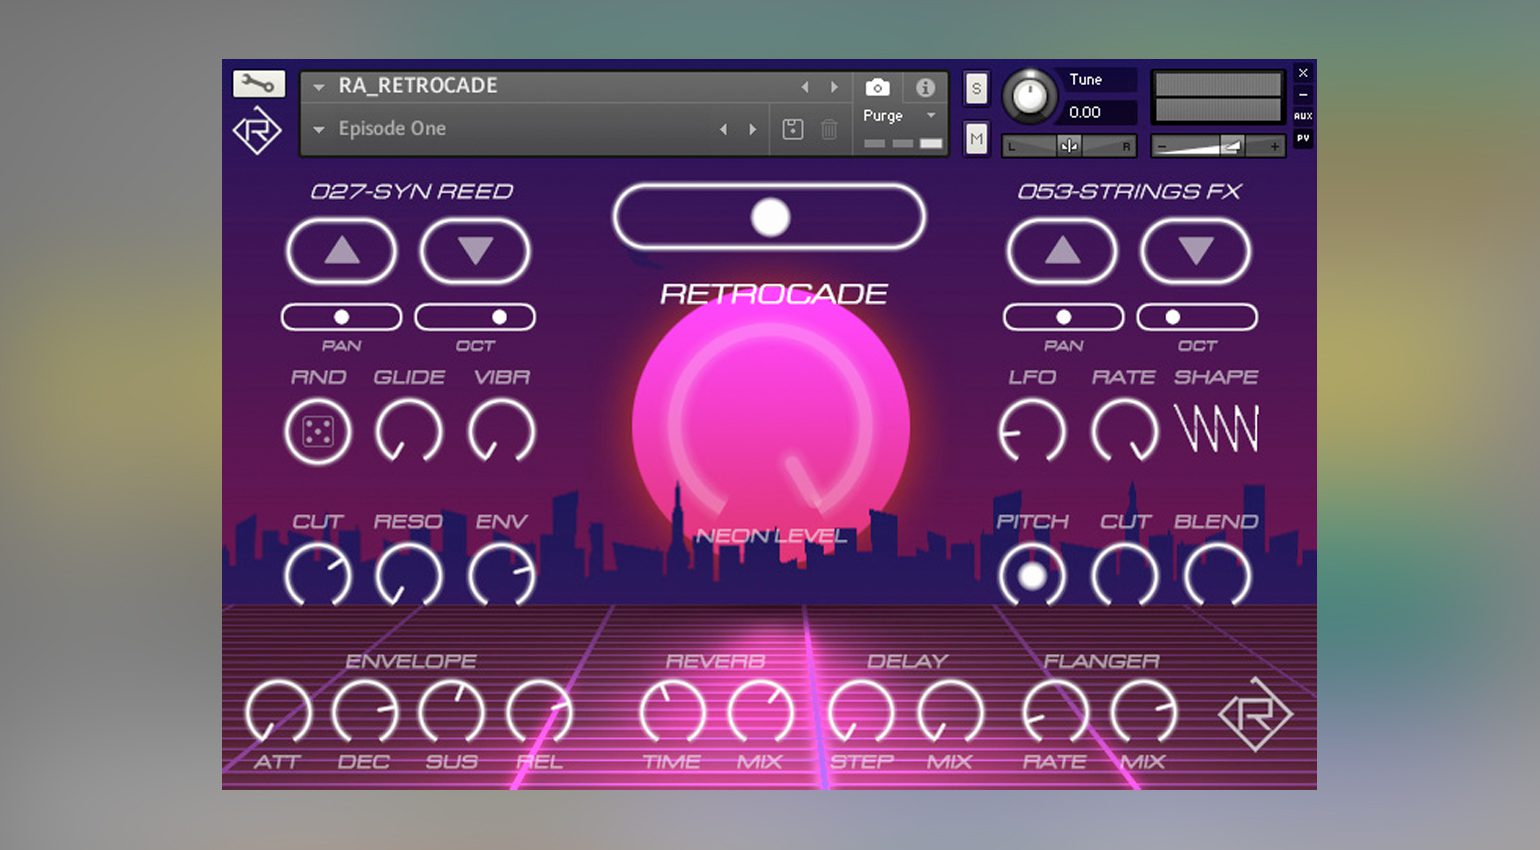
Task: Toggle the Solo S button
Action: click(976, 89)
